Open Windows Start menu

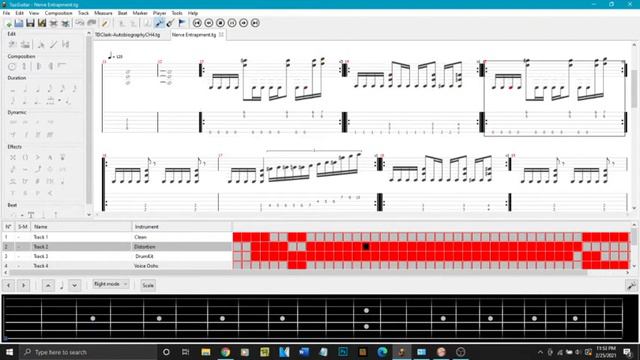tap(9, 352)
